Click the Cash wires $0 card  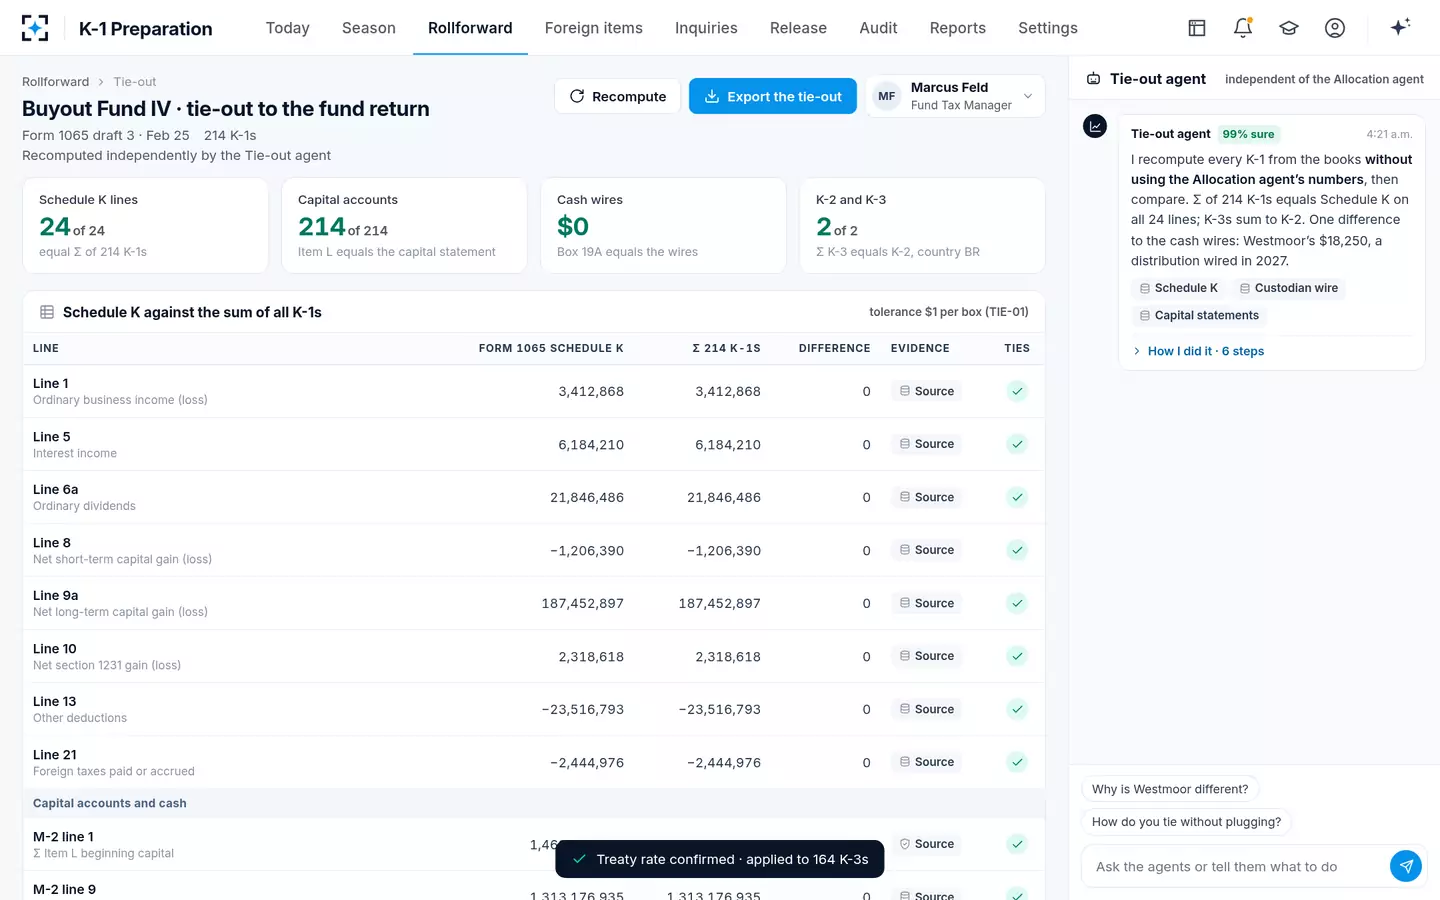[663, 226]
